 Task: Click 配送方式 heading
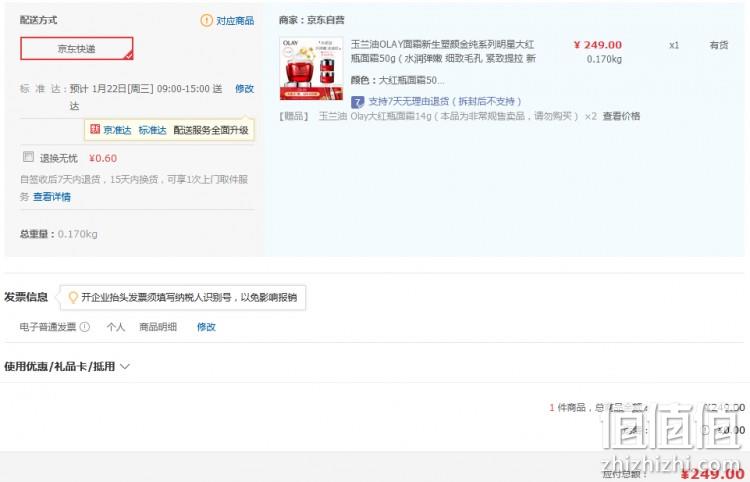pos(38,20)
